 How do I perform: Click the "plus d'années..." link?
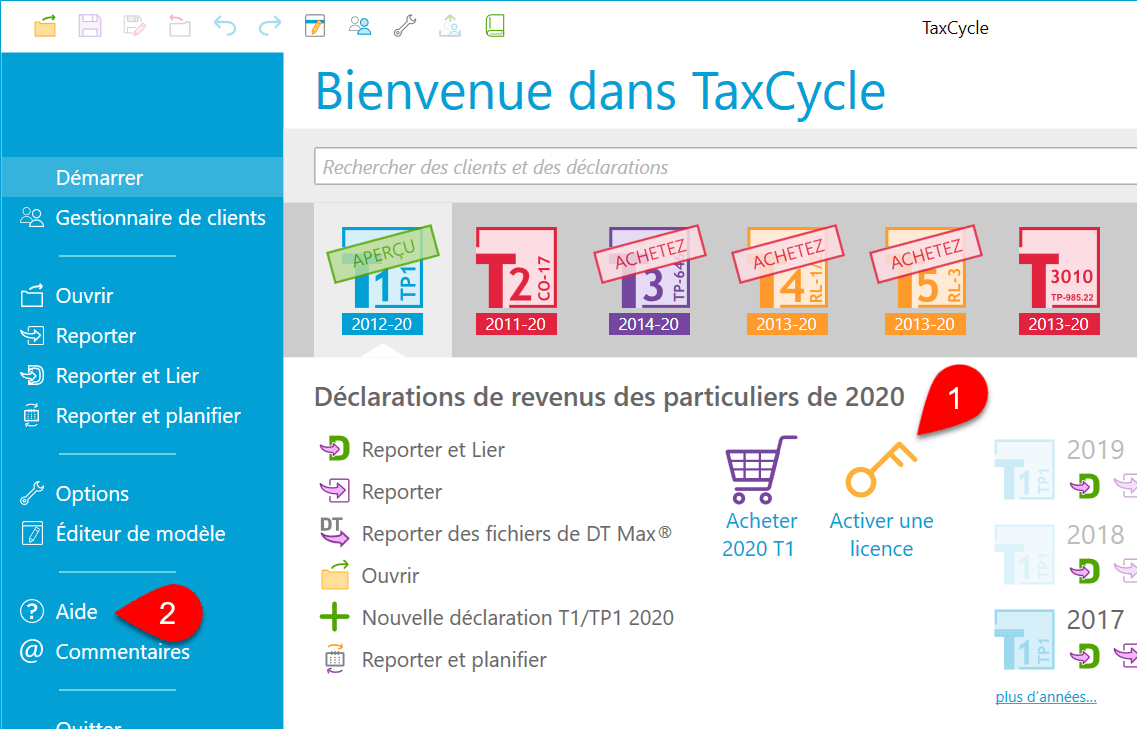1045,697
